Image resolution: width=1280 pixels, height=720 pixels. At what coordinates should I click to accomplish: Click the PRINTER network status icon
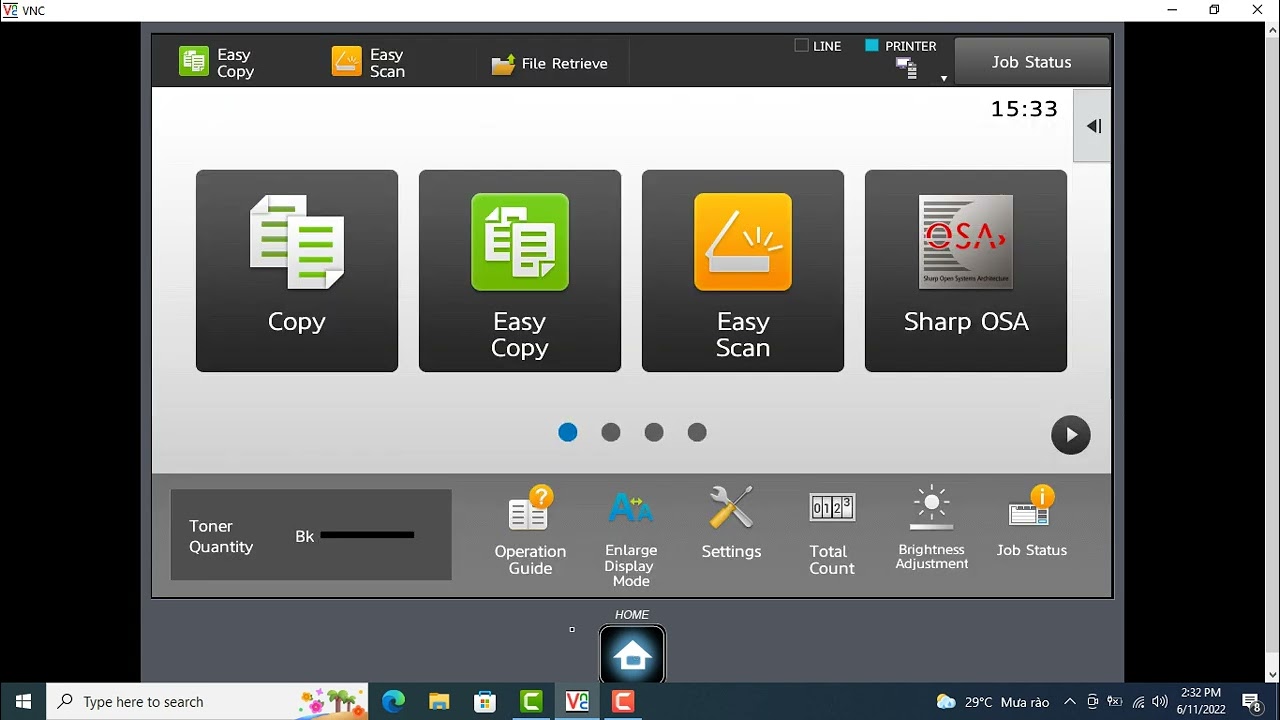[907, 68]
